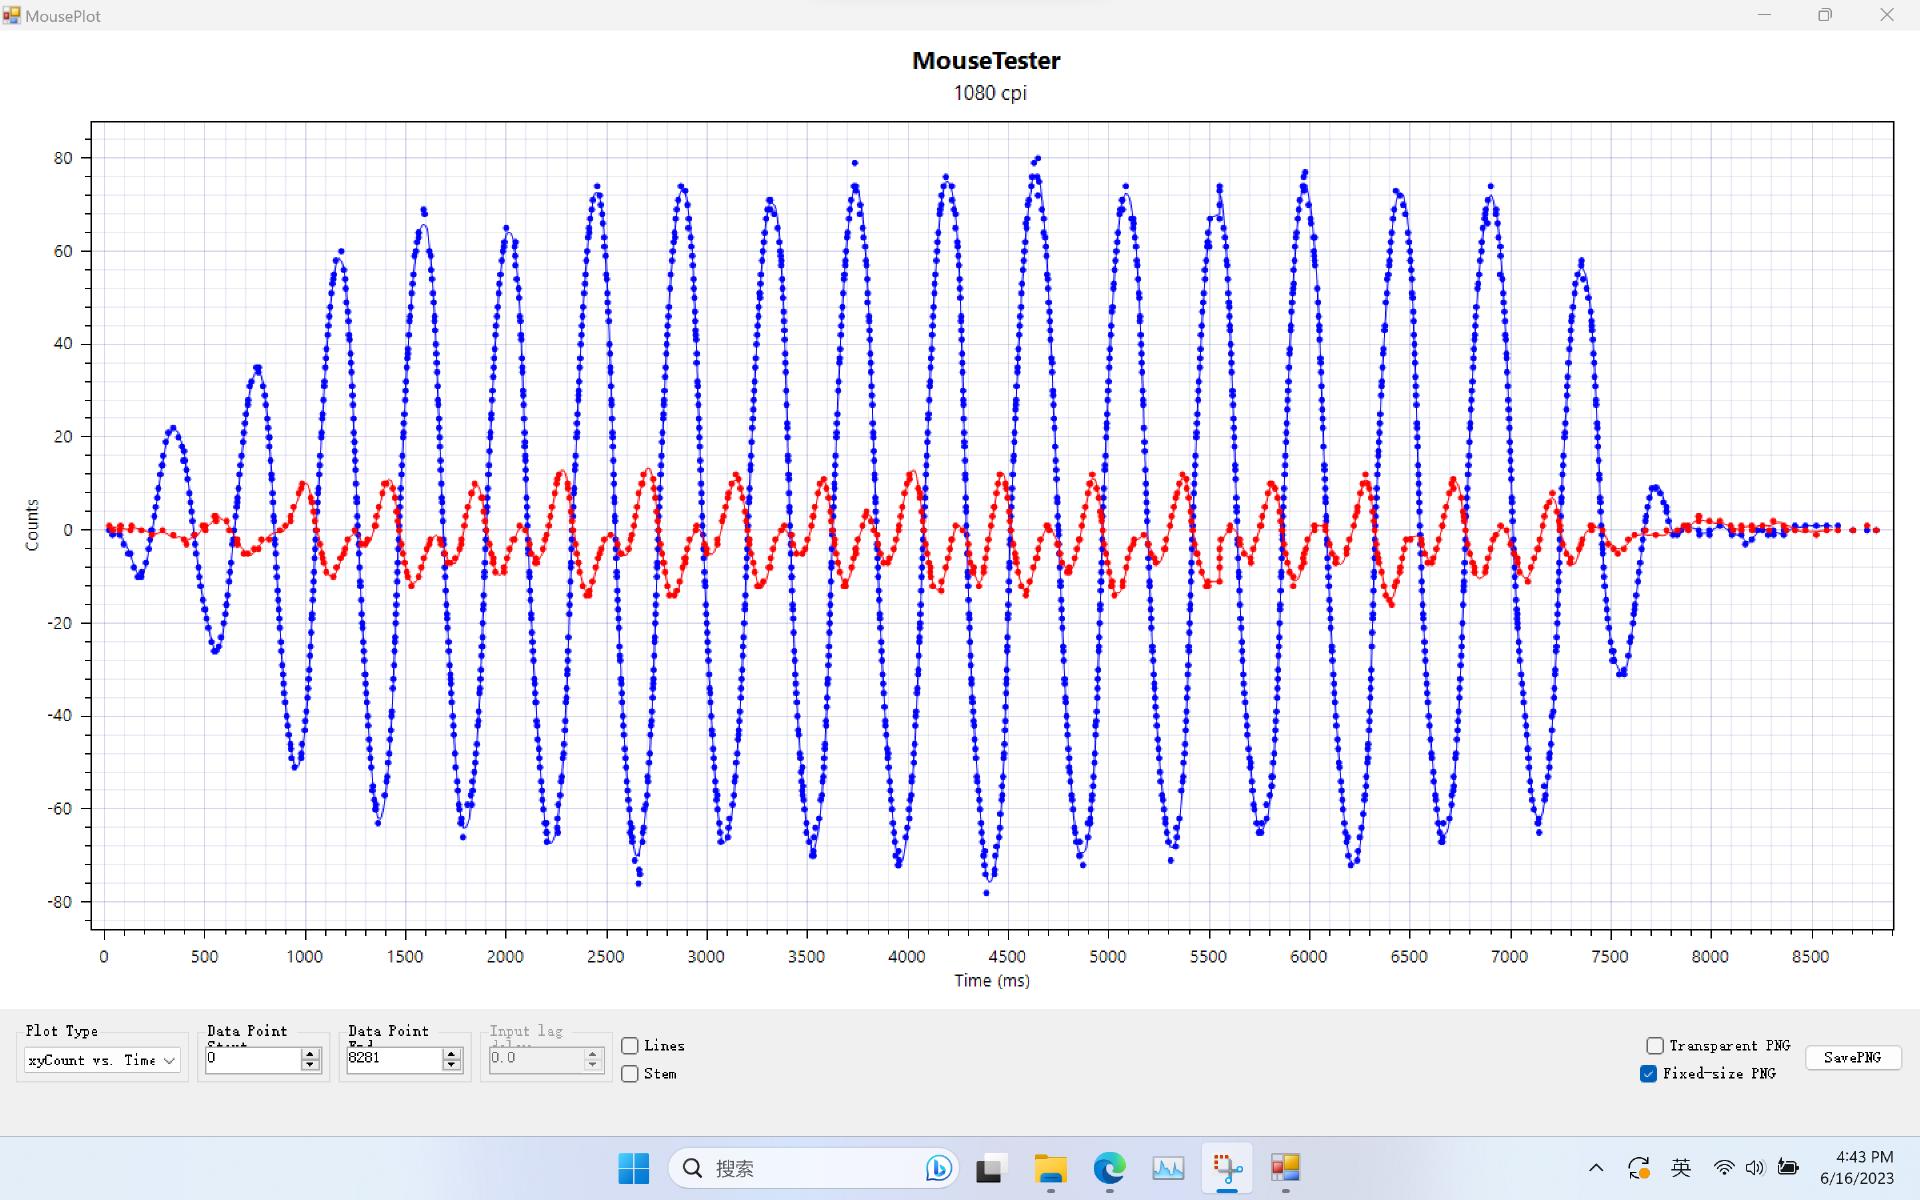Open the graph monitor taskbar app

(x=1168, y=1168)
